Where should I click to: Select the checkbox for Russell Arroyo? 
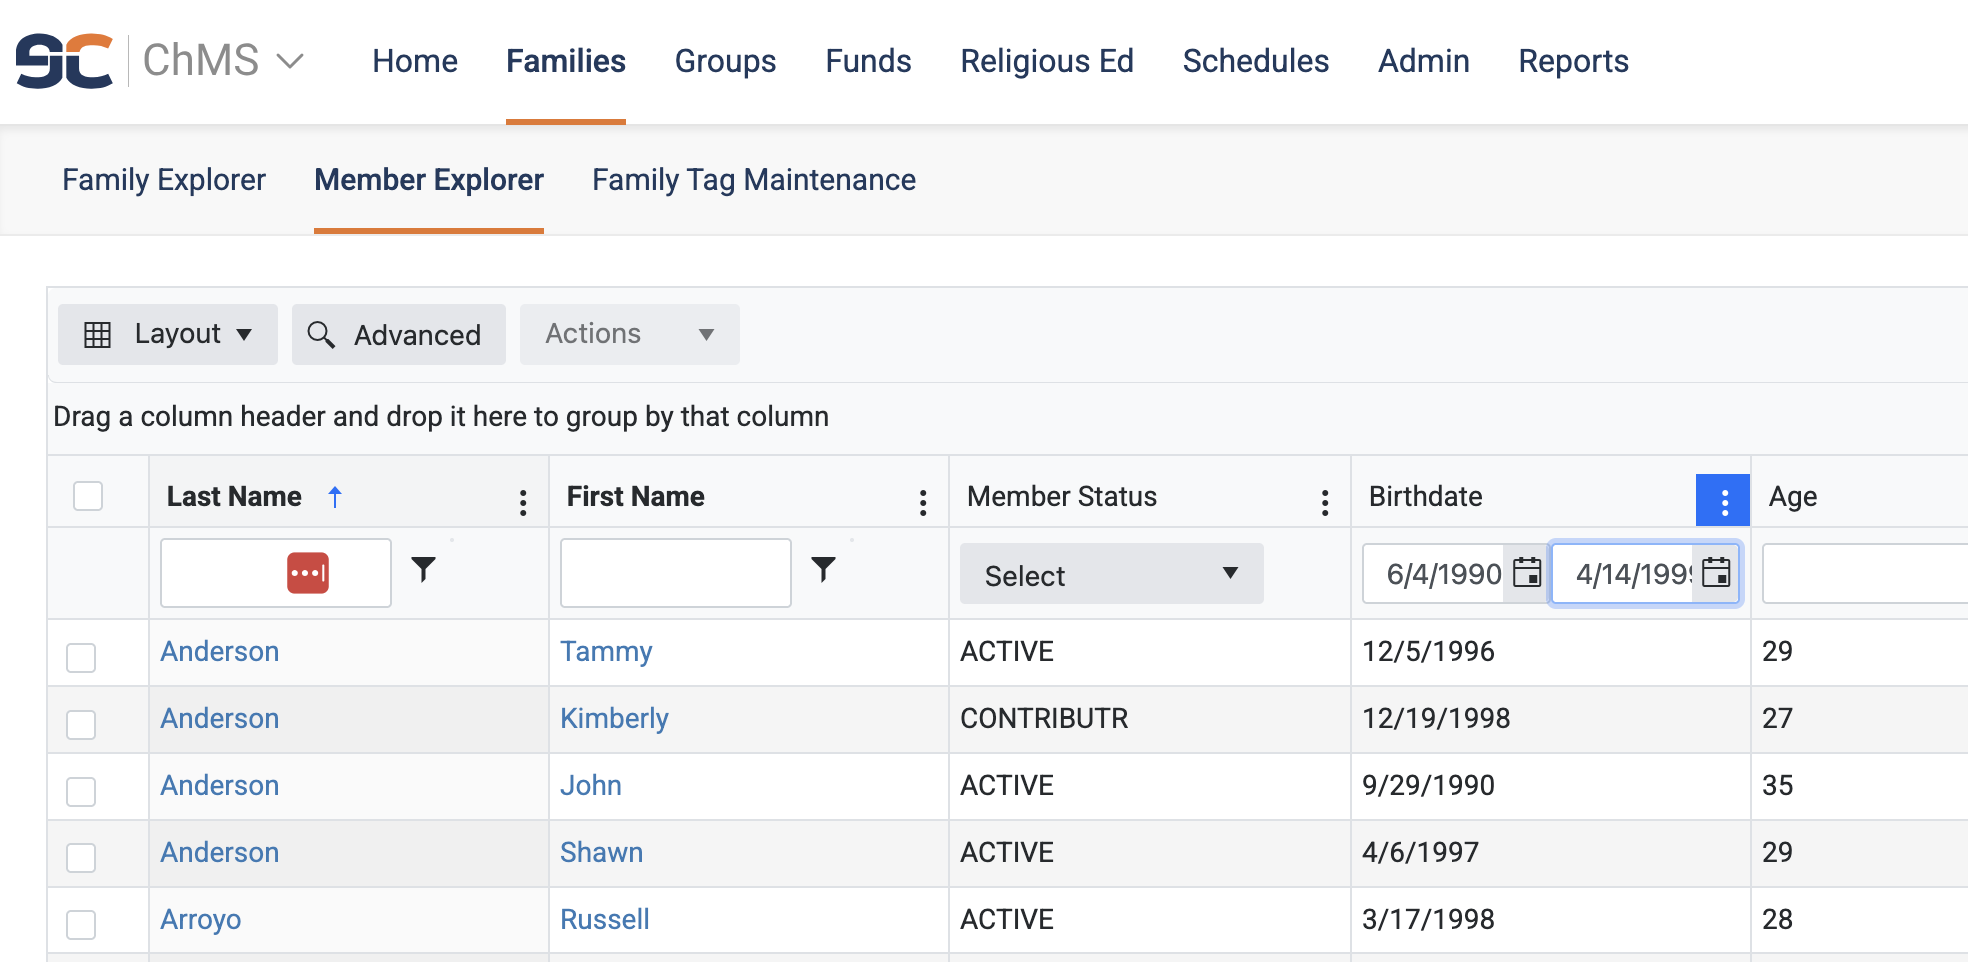(x=81, y=924)
